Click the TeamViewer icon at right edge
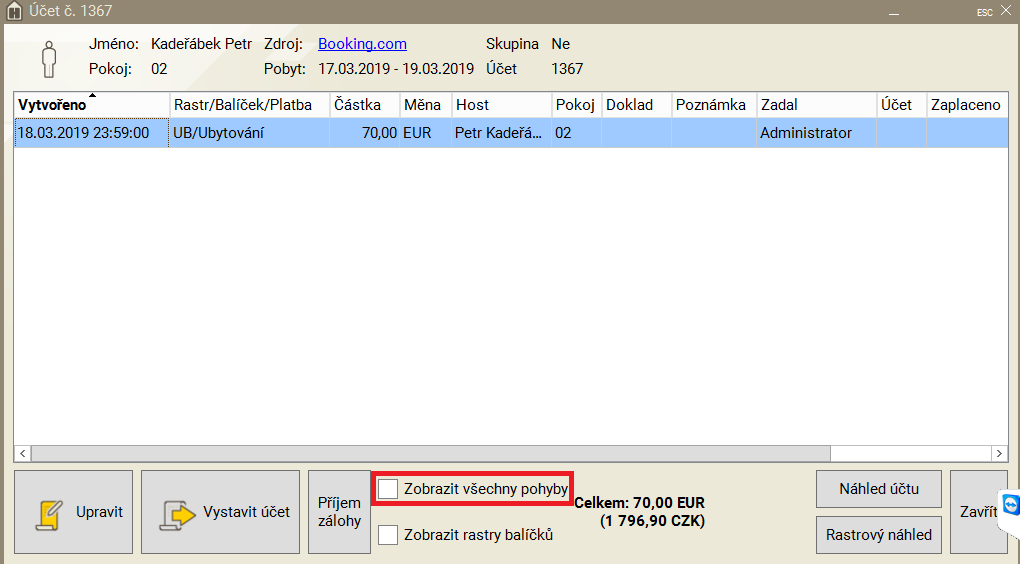The width and height of the screenshot is (1020, 564). pos(1010,505)
